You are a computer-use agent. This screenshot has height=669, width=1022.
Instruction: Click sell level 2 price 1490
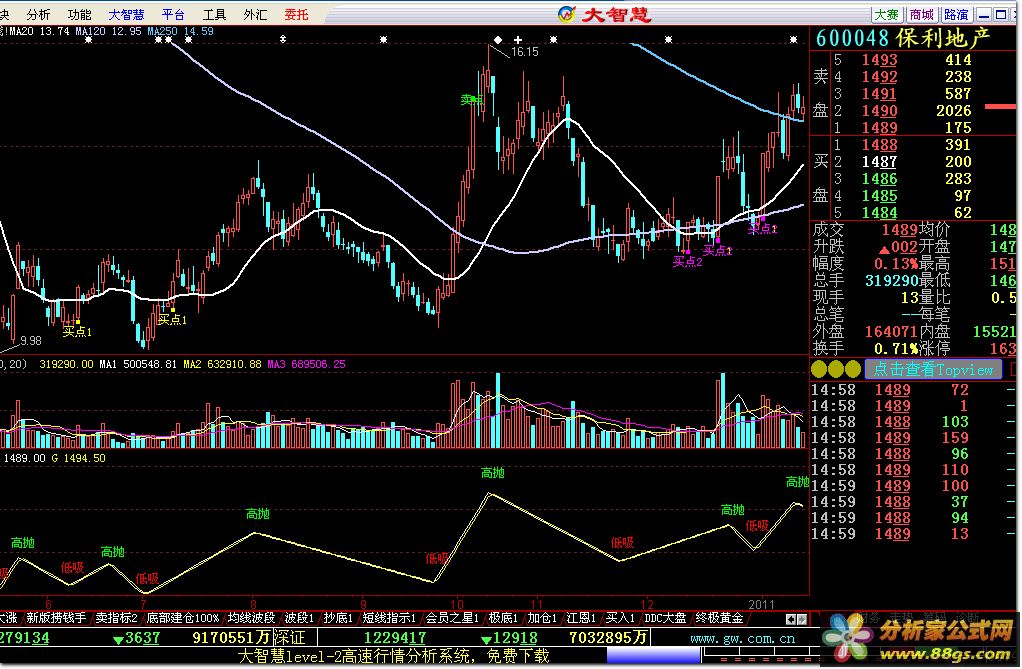tap(879, 111)
